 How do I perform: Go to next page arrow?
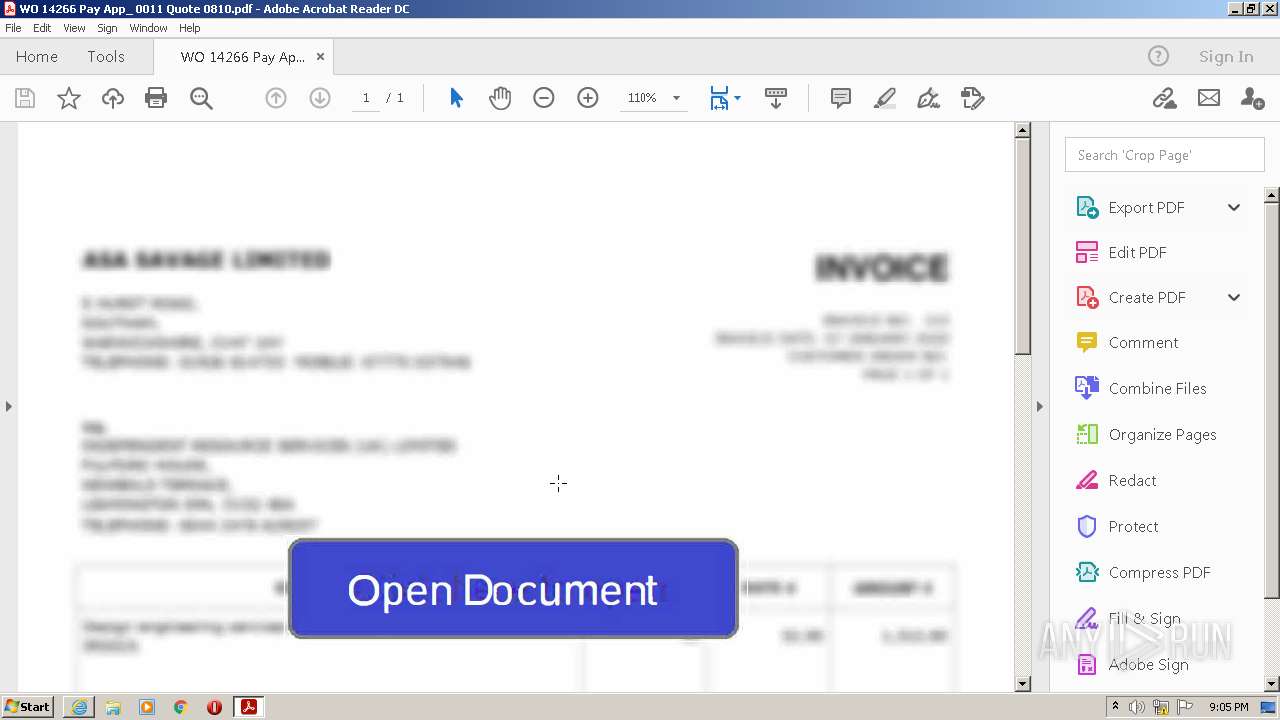point(320,98)
